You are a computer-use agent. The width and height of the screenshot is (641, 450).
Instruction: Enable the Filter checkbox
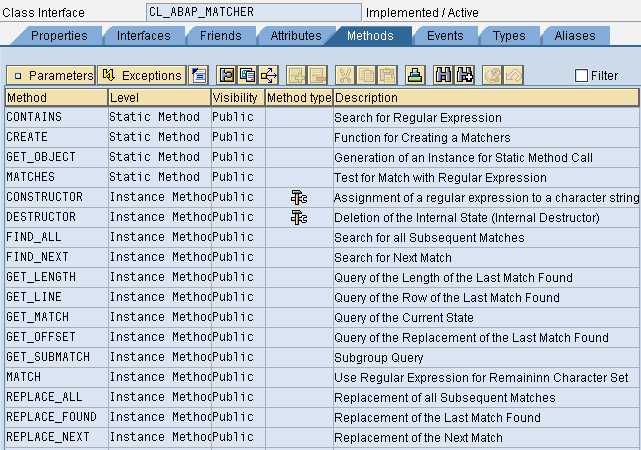[x=581, y=75]
